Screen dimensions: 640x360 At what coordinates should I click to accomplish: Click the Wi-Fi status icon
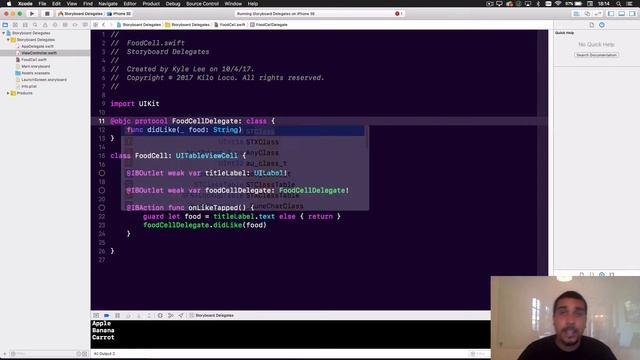558,4
